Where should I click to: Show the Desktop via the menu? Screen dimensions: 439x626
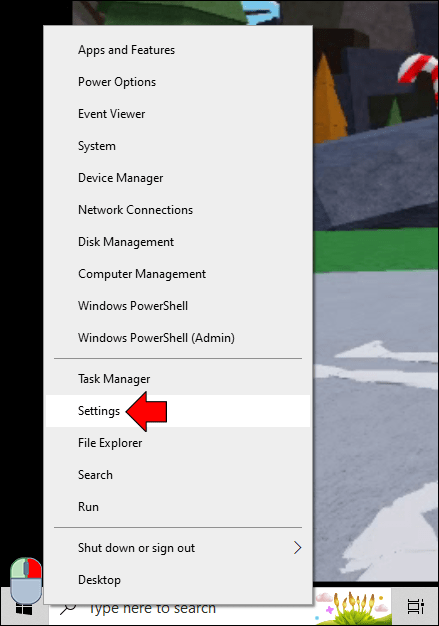178,580
